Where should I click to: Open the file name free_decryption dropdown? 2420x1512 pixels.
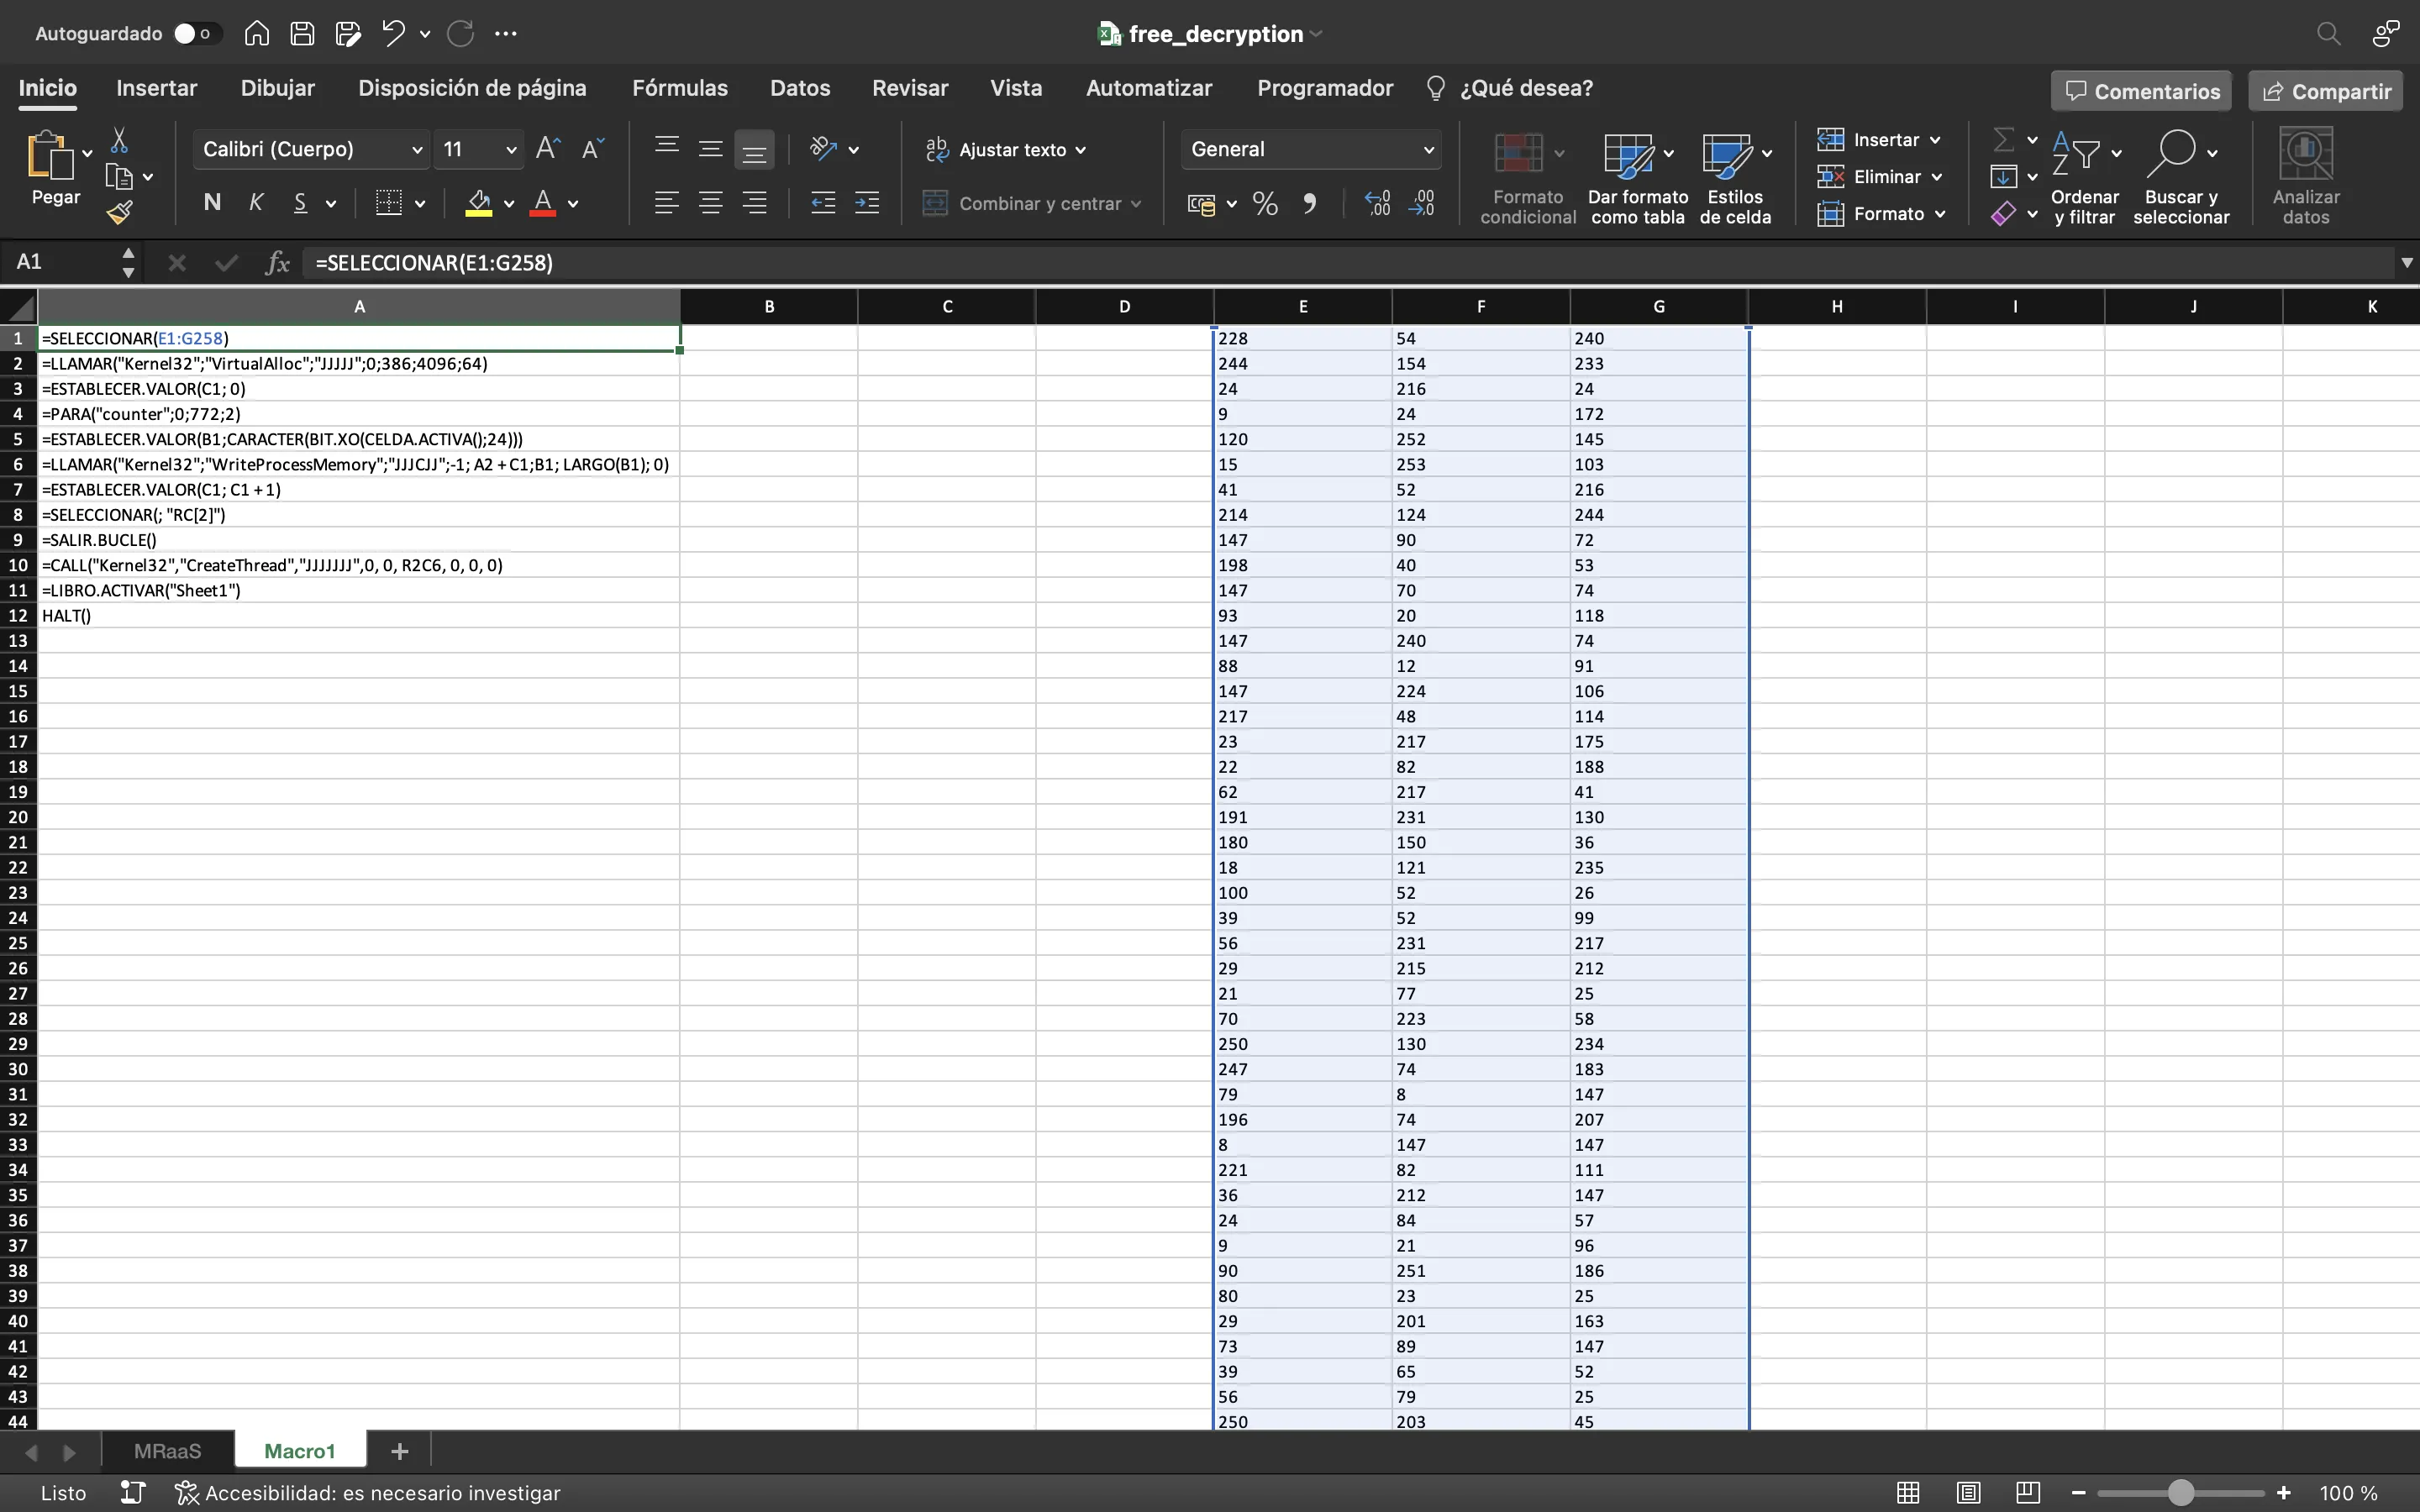click(x=1316, y=34)
